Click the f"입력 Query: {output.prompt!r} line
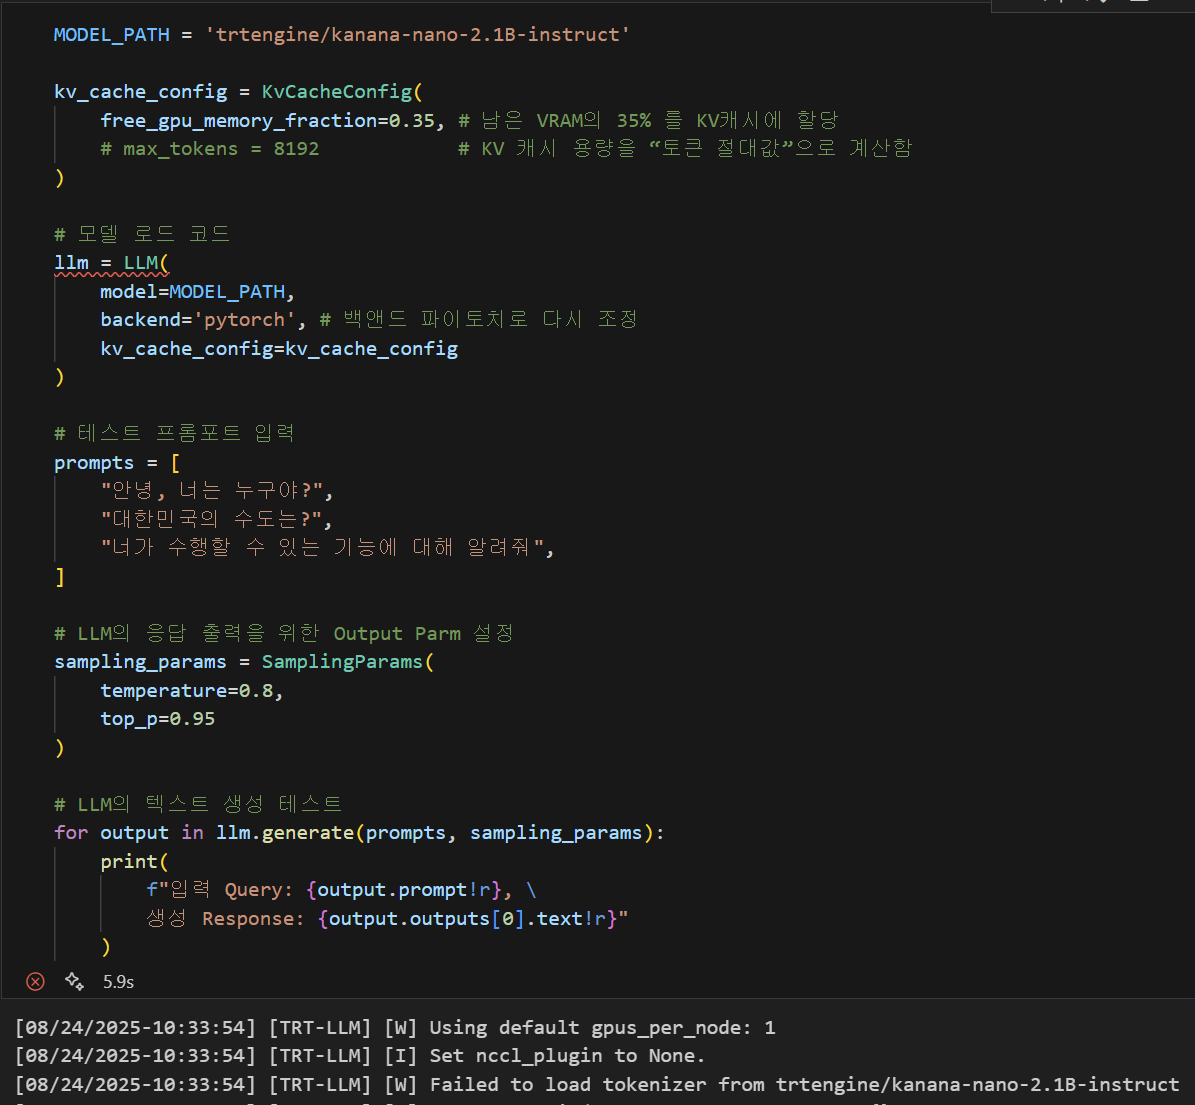The width and height of the screenshot is (1195, 1105). (x=341, y=890)
